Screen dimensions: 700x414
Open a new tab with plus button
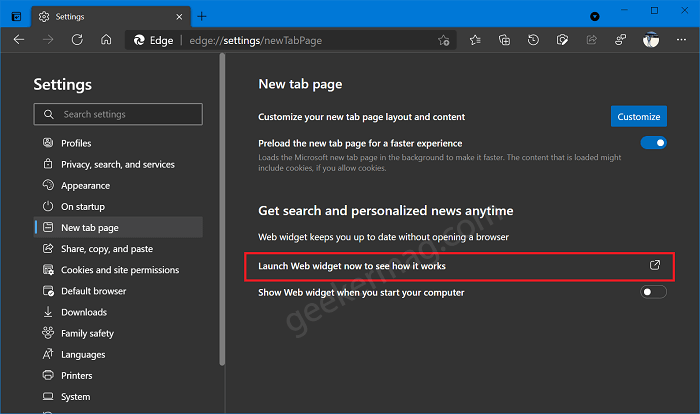202,17
